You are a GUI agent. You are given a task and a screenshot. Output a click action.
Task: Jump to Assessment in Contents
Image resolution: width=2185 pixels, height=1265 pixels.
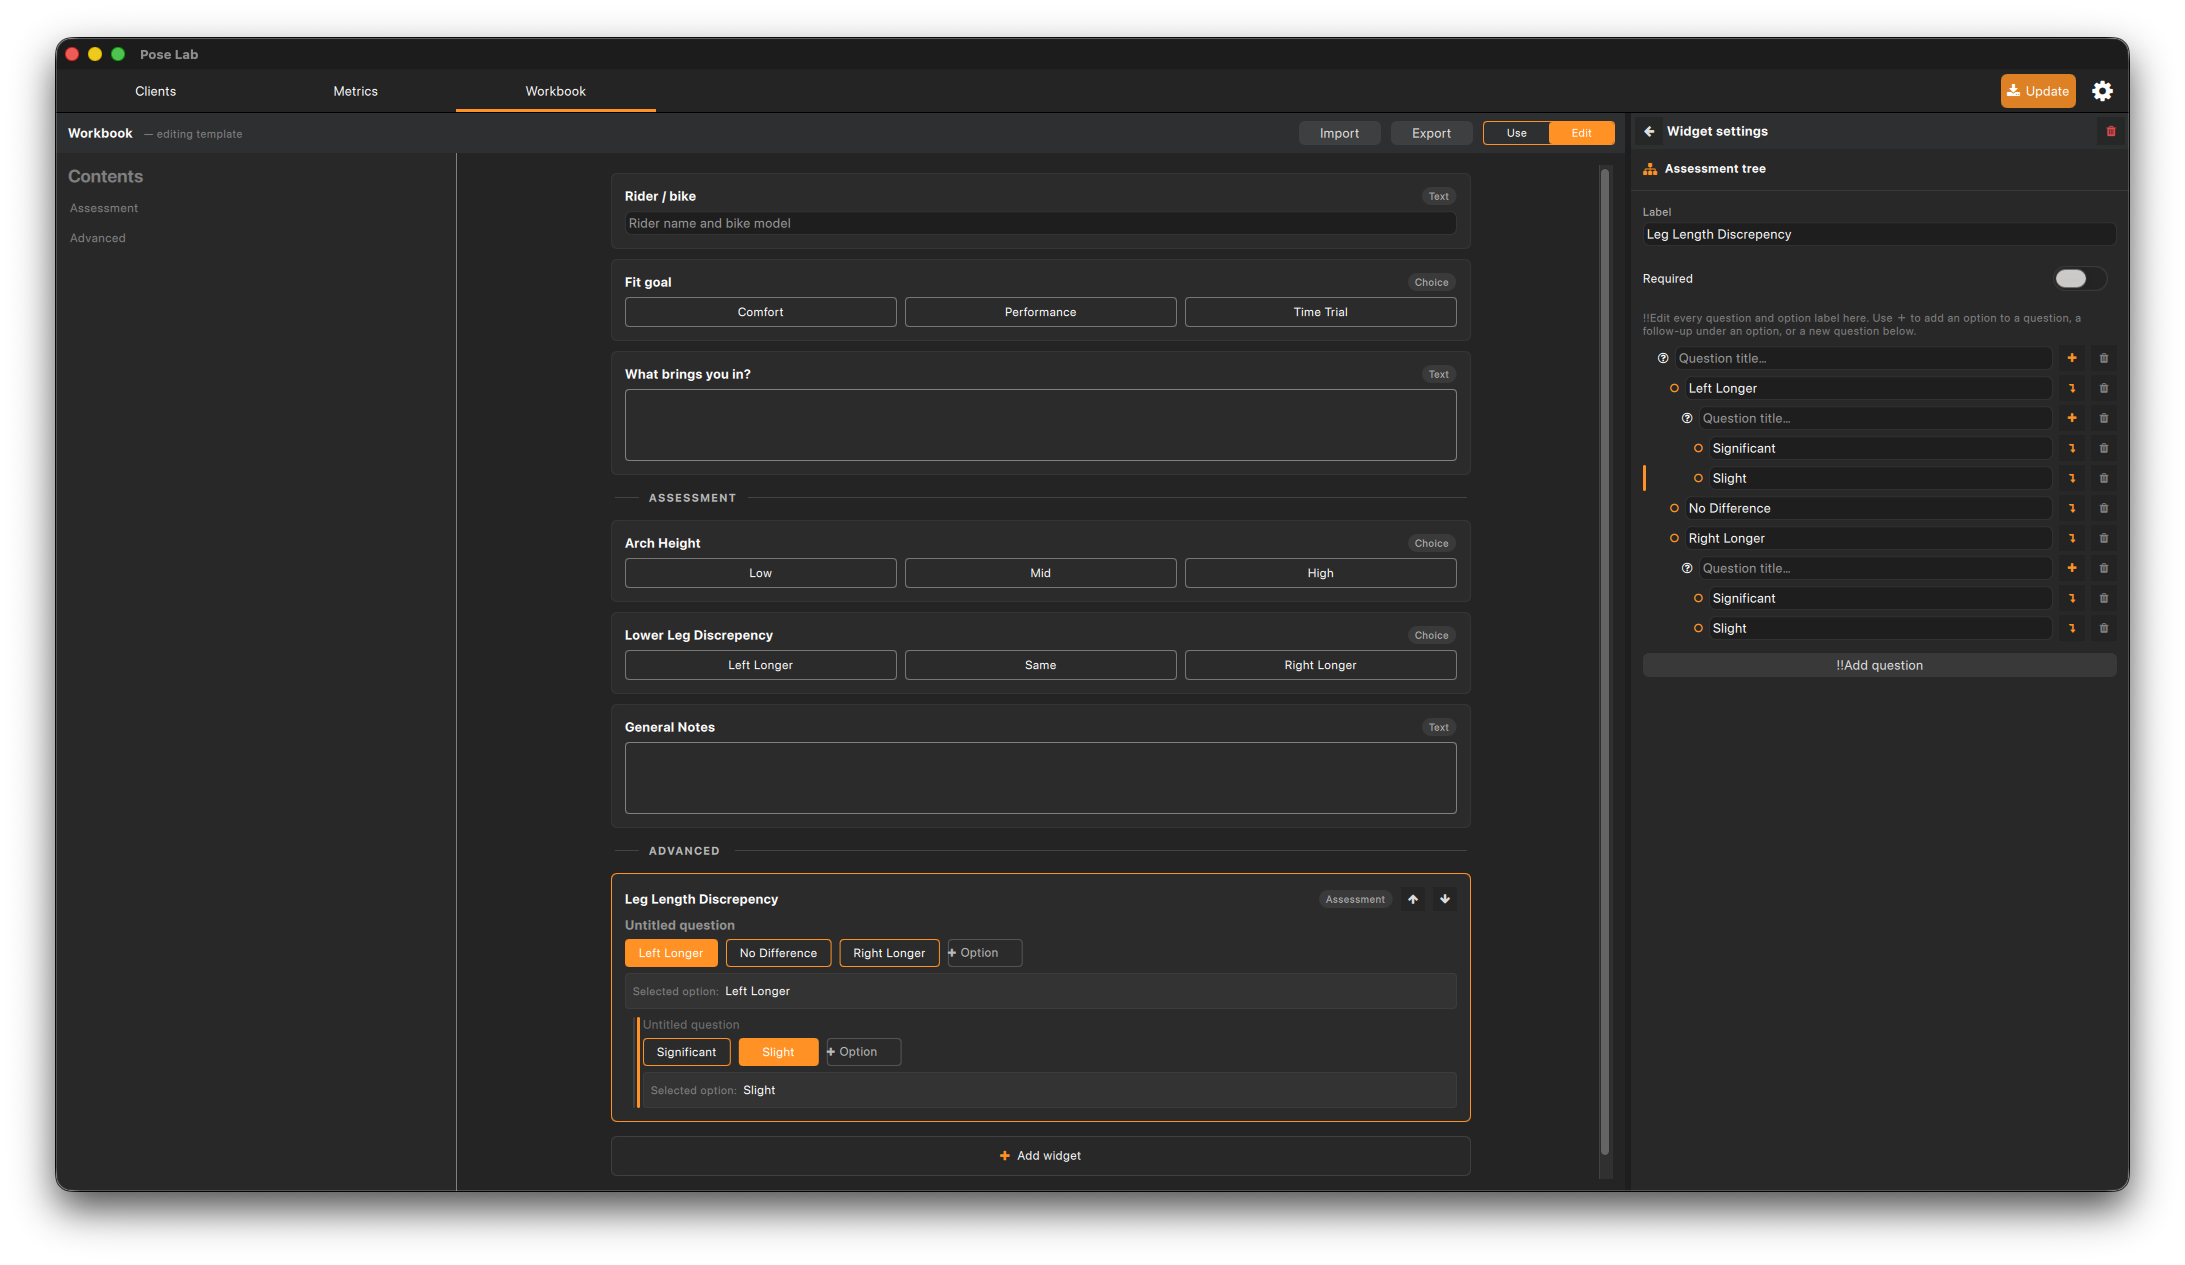(x=104, y=208)
